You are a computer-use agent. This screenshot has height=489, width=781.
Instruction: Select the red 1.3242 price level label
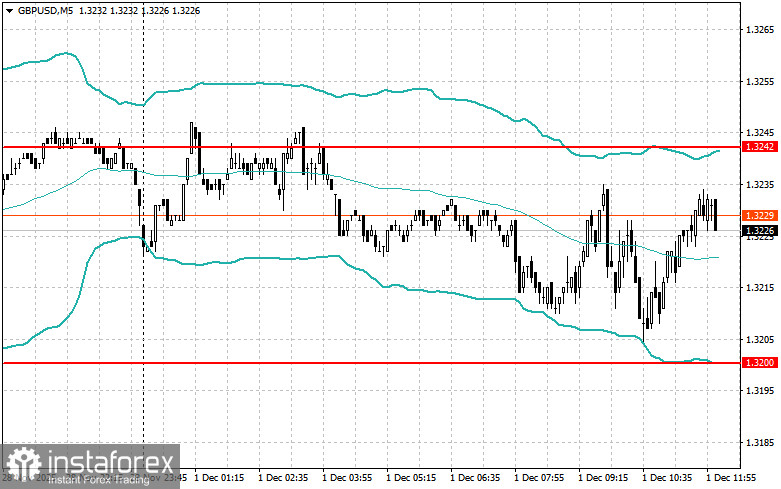coord(760,146)
